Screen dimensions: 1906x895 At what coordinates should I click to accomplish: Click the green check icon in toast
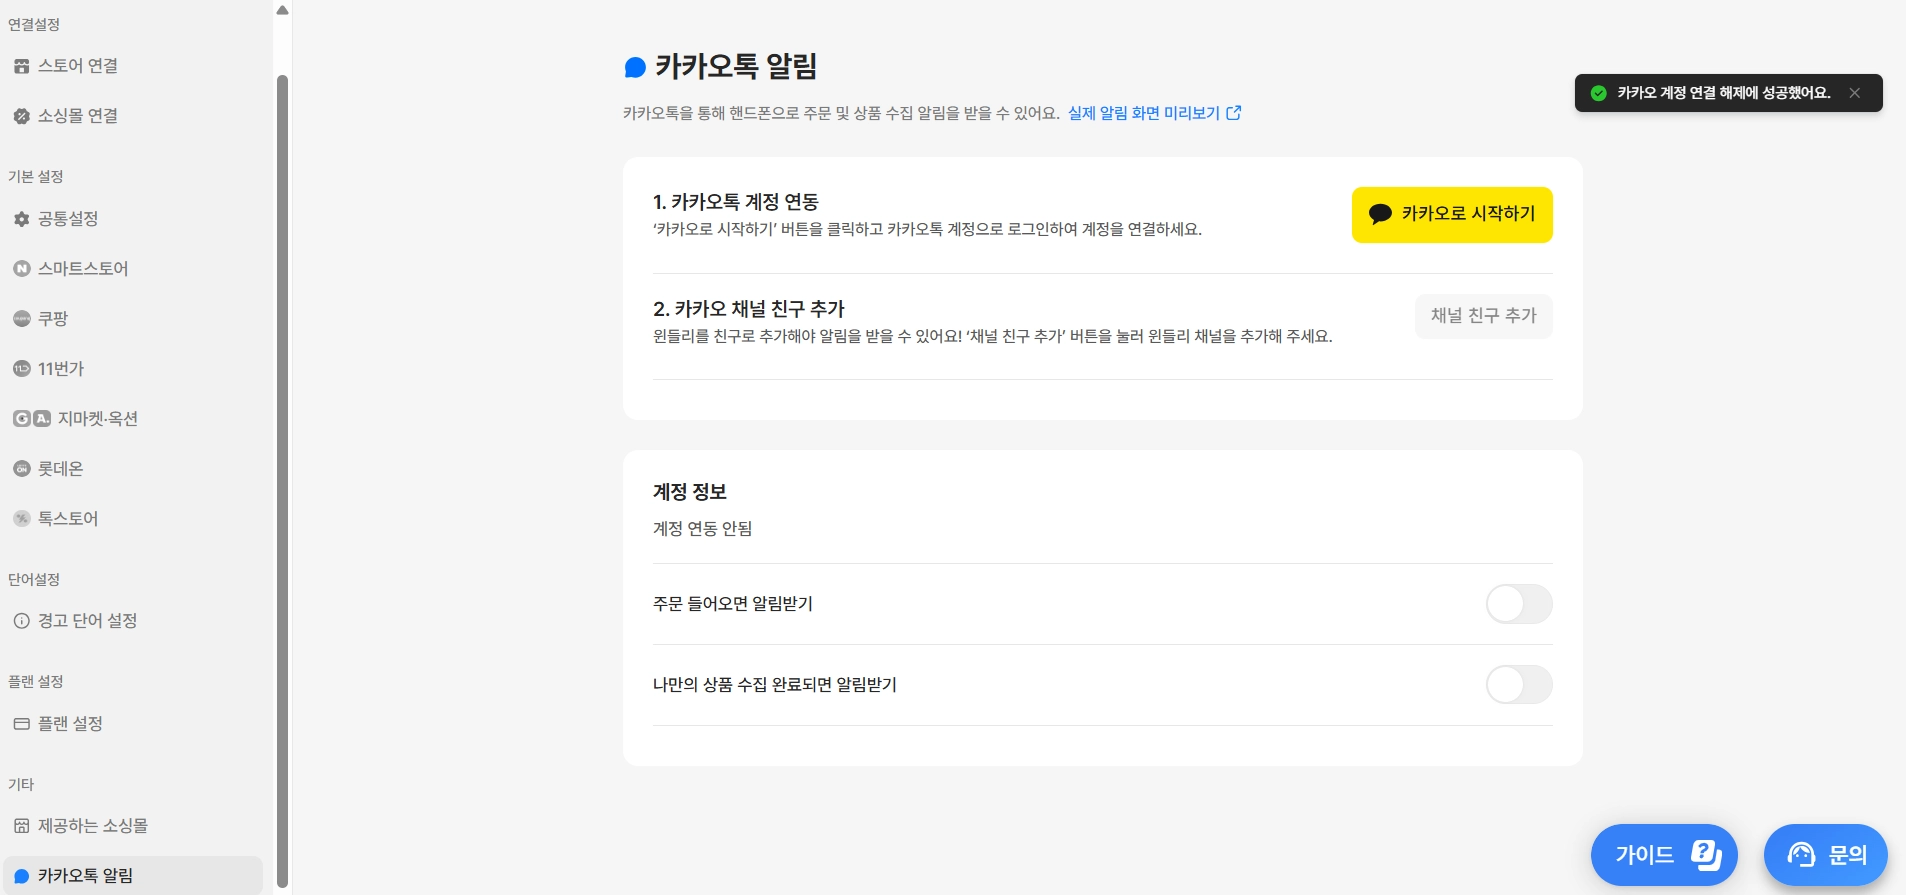tap(1599, 93)
